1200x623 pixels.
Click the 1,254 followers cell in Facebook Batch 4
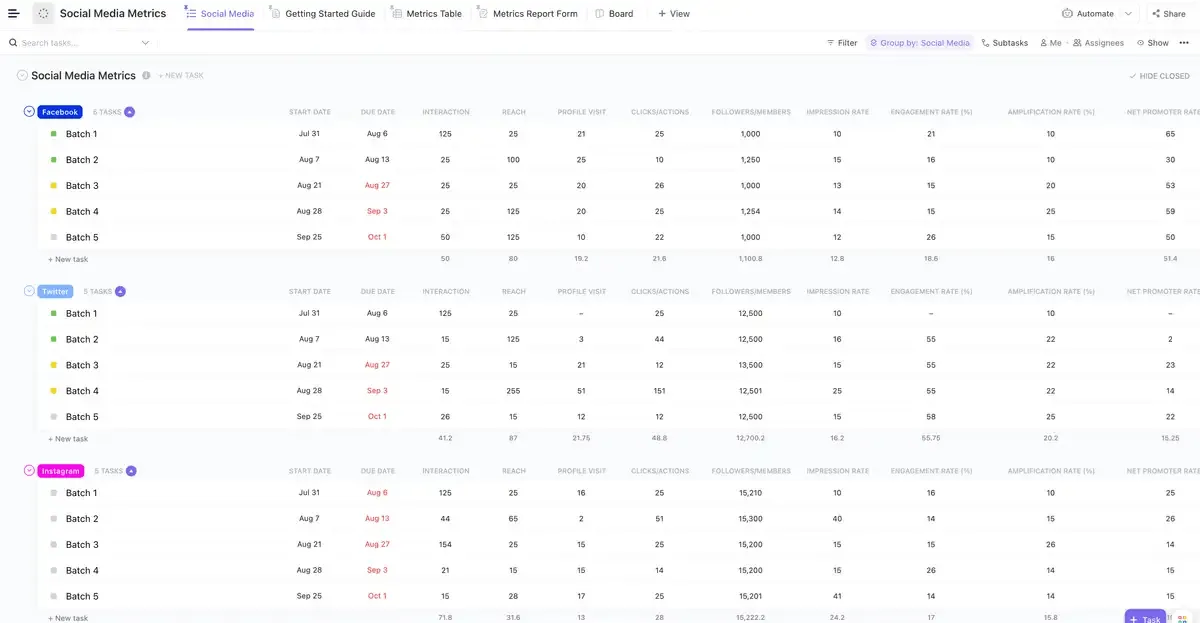[750, 212]
